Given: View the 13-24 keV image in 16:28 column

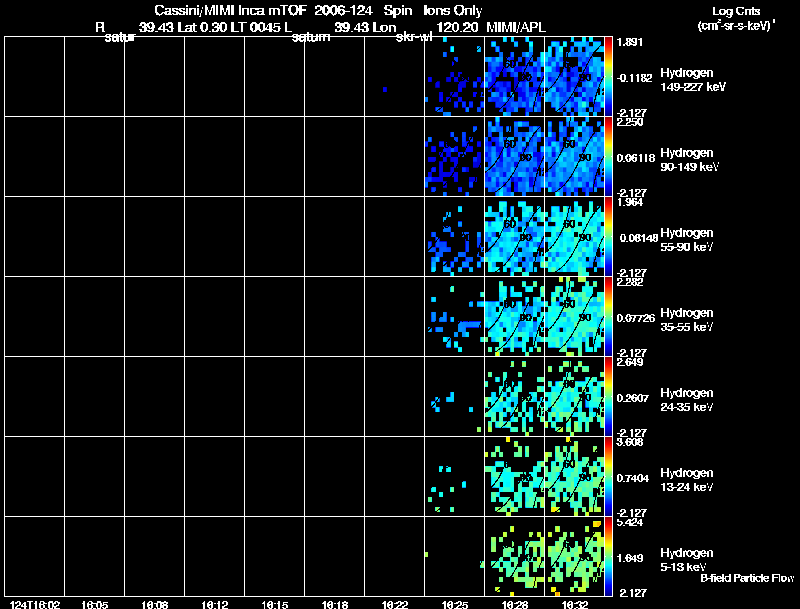Looking at the screenshot, I should (514, 477).
